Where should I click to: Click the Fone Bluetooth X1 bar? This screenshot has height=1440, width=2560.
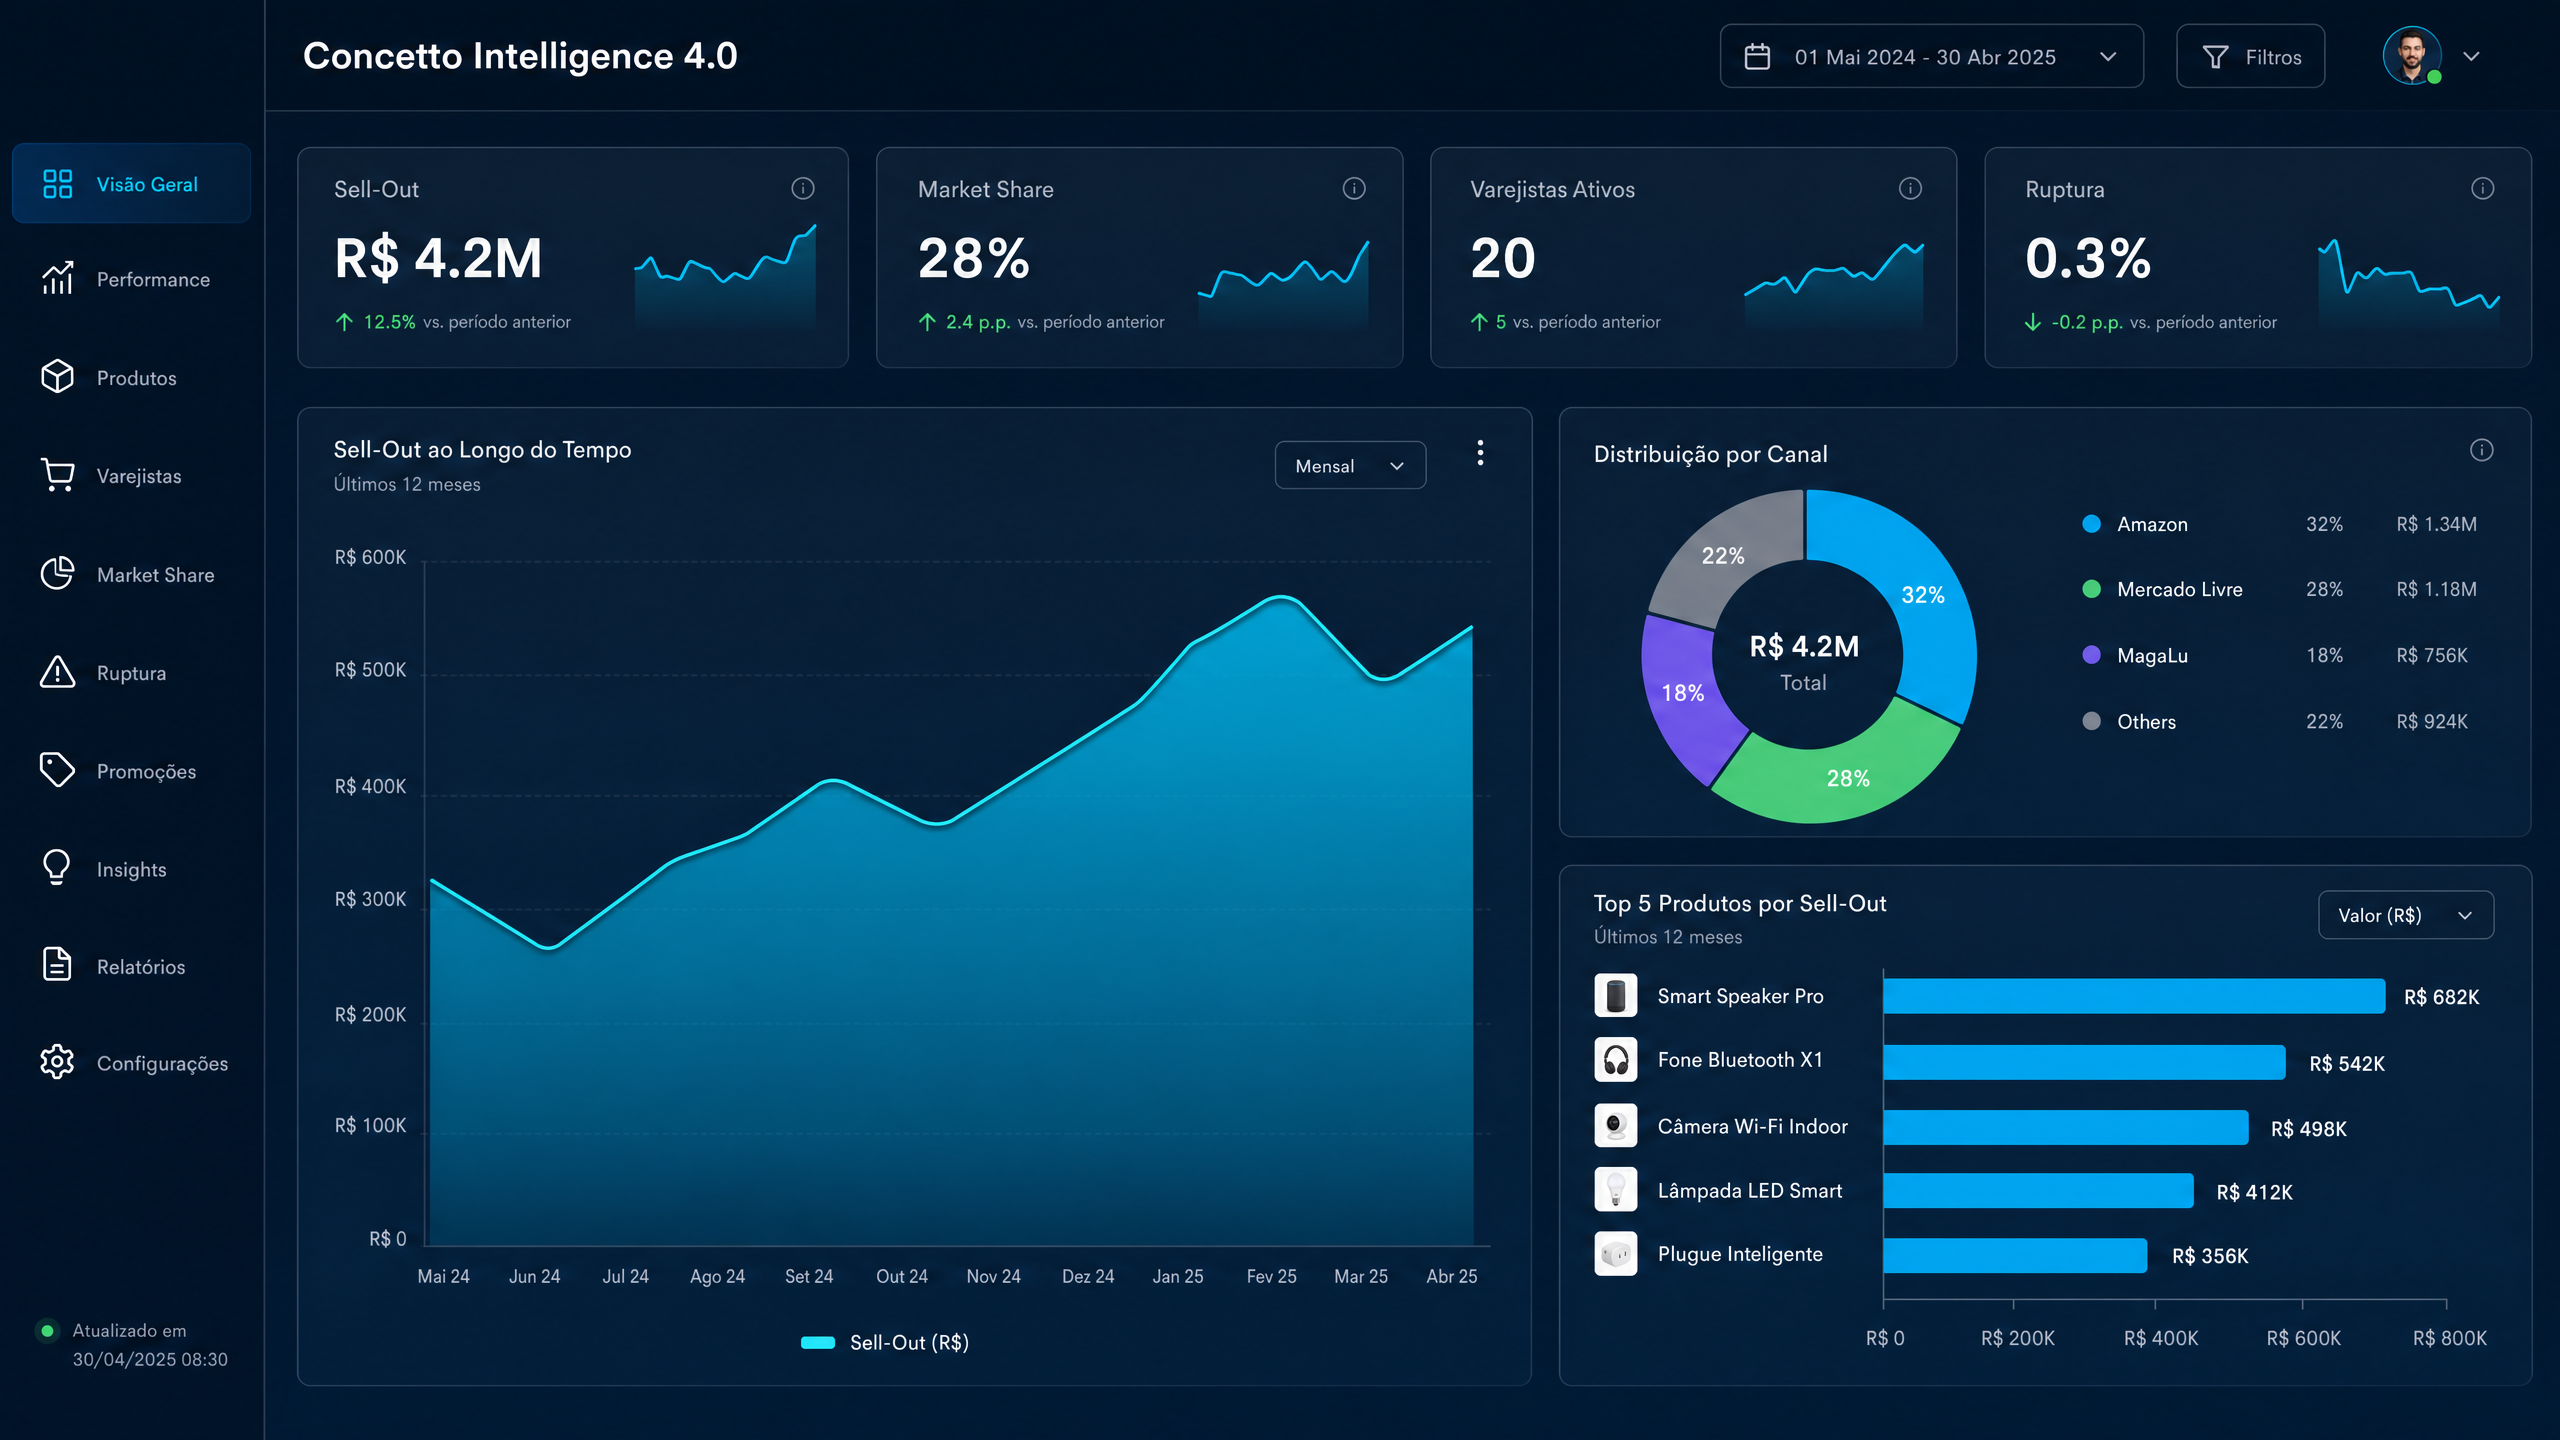pos(2084,1062)
